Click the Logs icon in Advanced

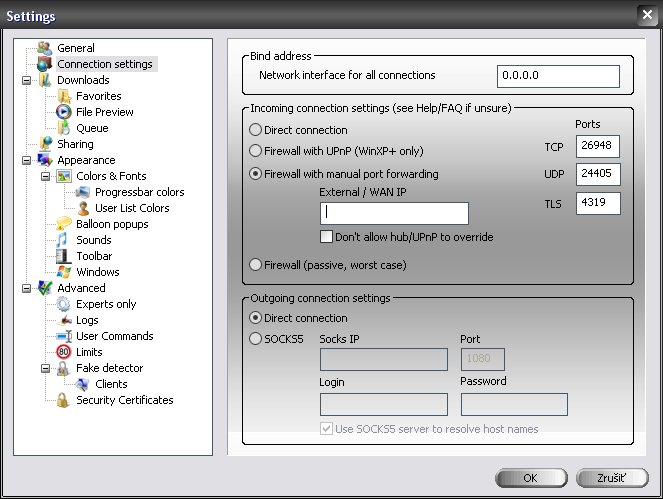pyautogui.click(x=64, y=320)
